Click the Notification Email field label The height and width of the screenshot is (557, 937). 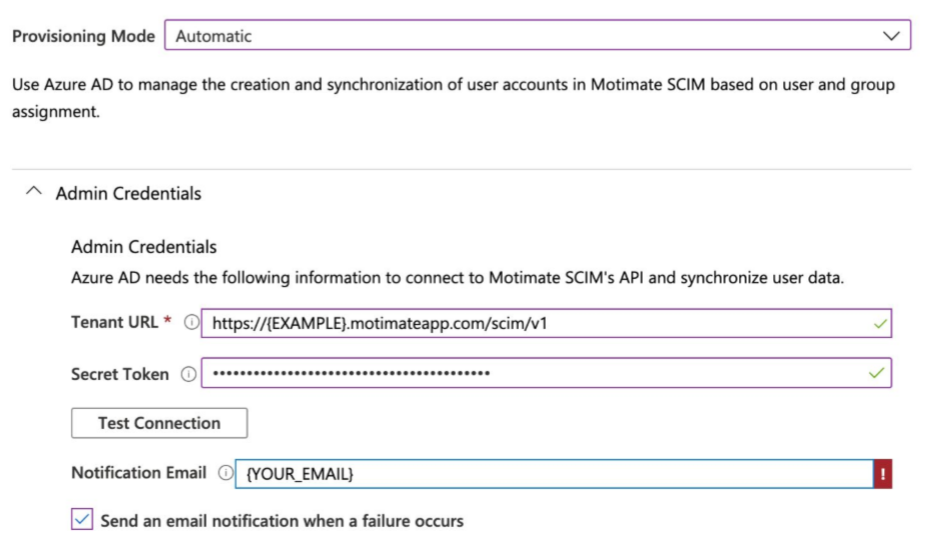point(138,473)
